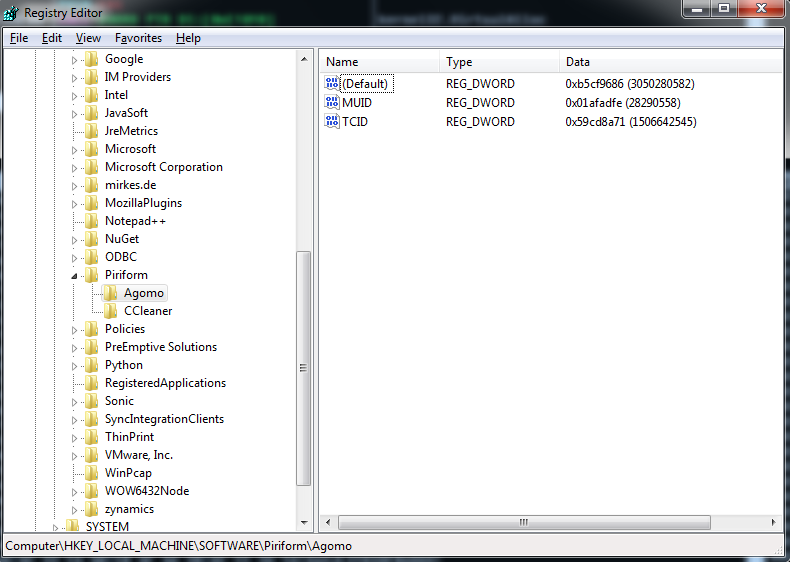
Task: Click values pane scroll left arrow
Action: [x=328, y=522]
